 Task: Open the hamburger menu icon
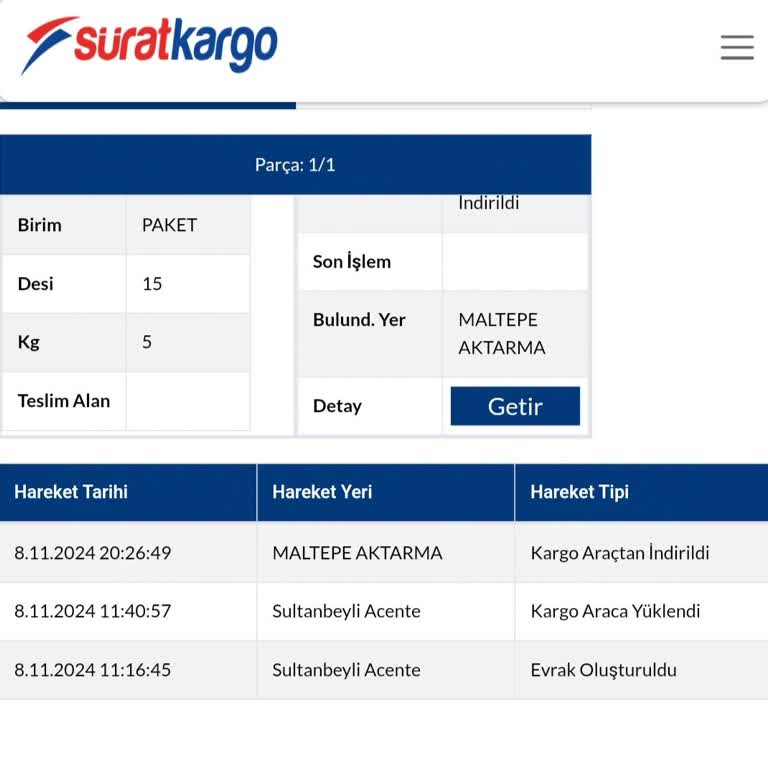tap(737, 47)
